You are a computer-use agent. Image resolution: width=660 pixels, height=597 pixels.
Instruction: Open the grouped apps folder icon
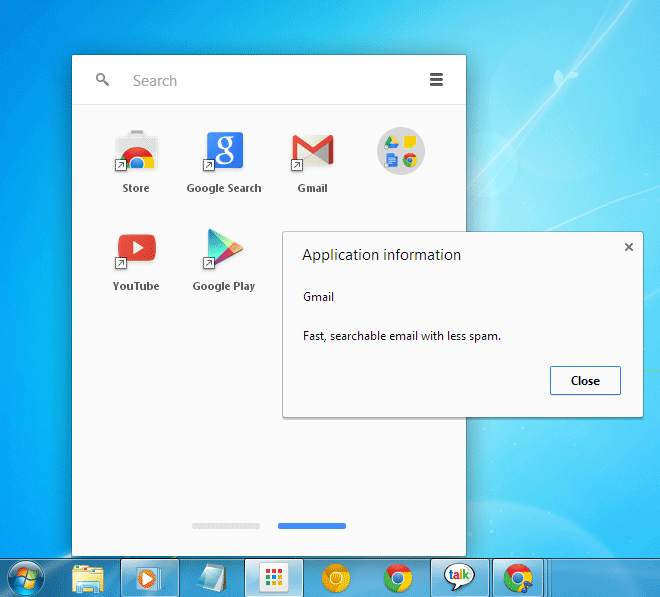coord(400,151)
